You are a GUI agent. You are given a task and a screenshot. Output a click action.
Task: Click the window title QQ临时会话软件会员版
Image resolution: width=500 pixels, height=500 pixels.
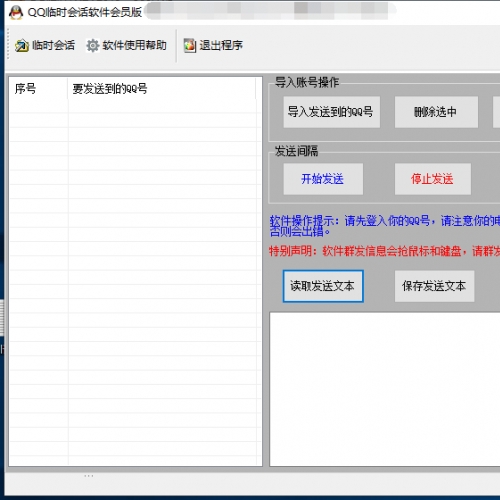[x=85, y=12]
